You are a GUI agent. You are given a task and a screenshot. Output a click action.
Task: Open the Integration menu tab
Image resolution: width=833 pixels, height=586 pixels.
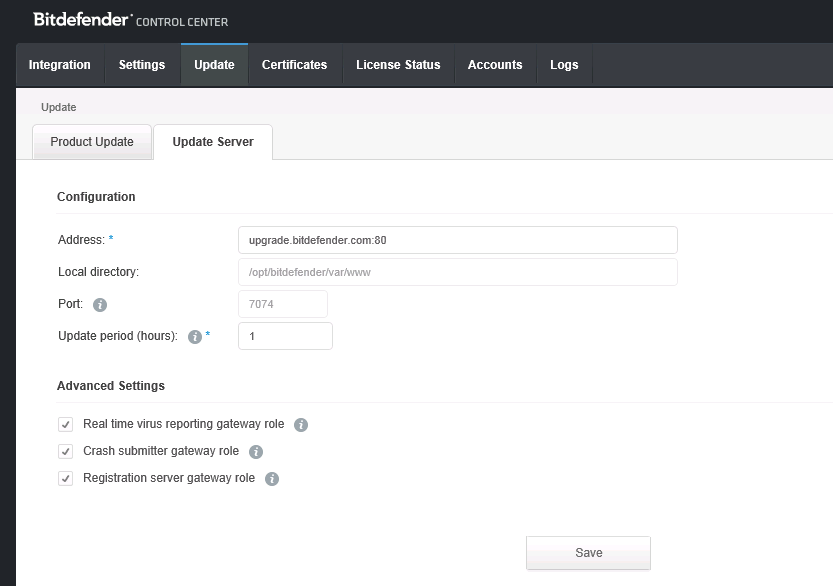60,65
